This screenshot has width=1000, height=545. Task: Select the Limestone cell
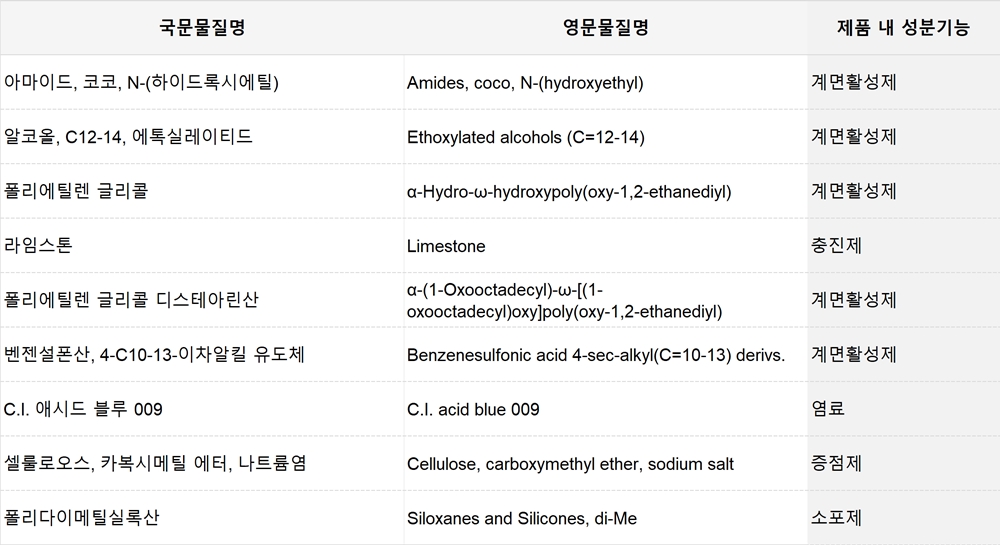click(x=605, y=245)
